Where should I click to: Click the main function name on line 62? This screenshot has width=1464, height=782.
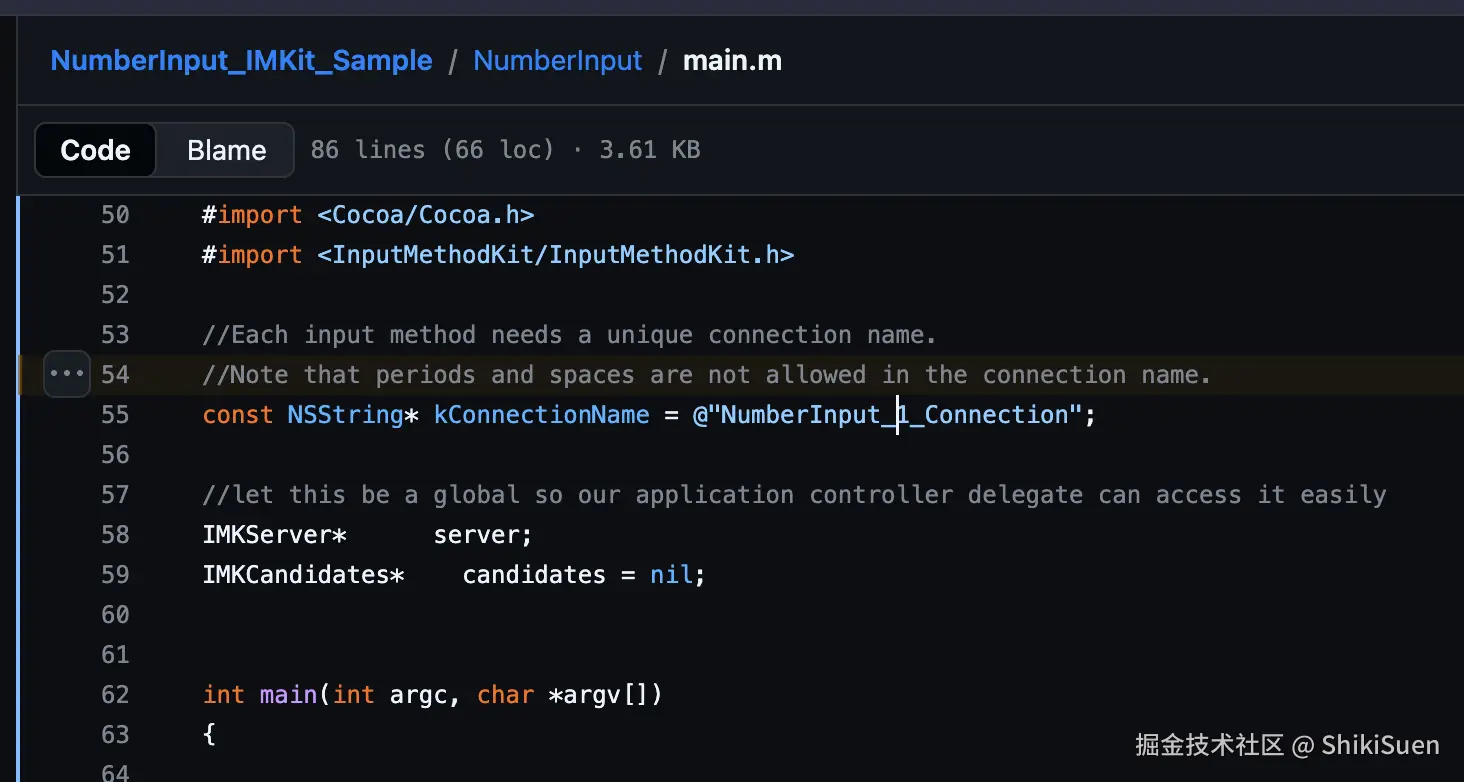coord(289,695)
